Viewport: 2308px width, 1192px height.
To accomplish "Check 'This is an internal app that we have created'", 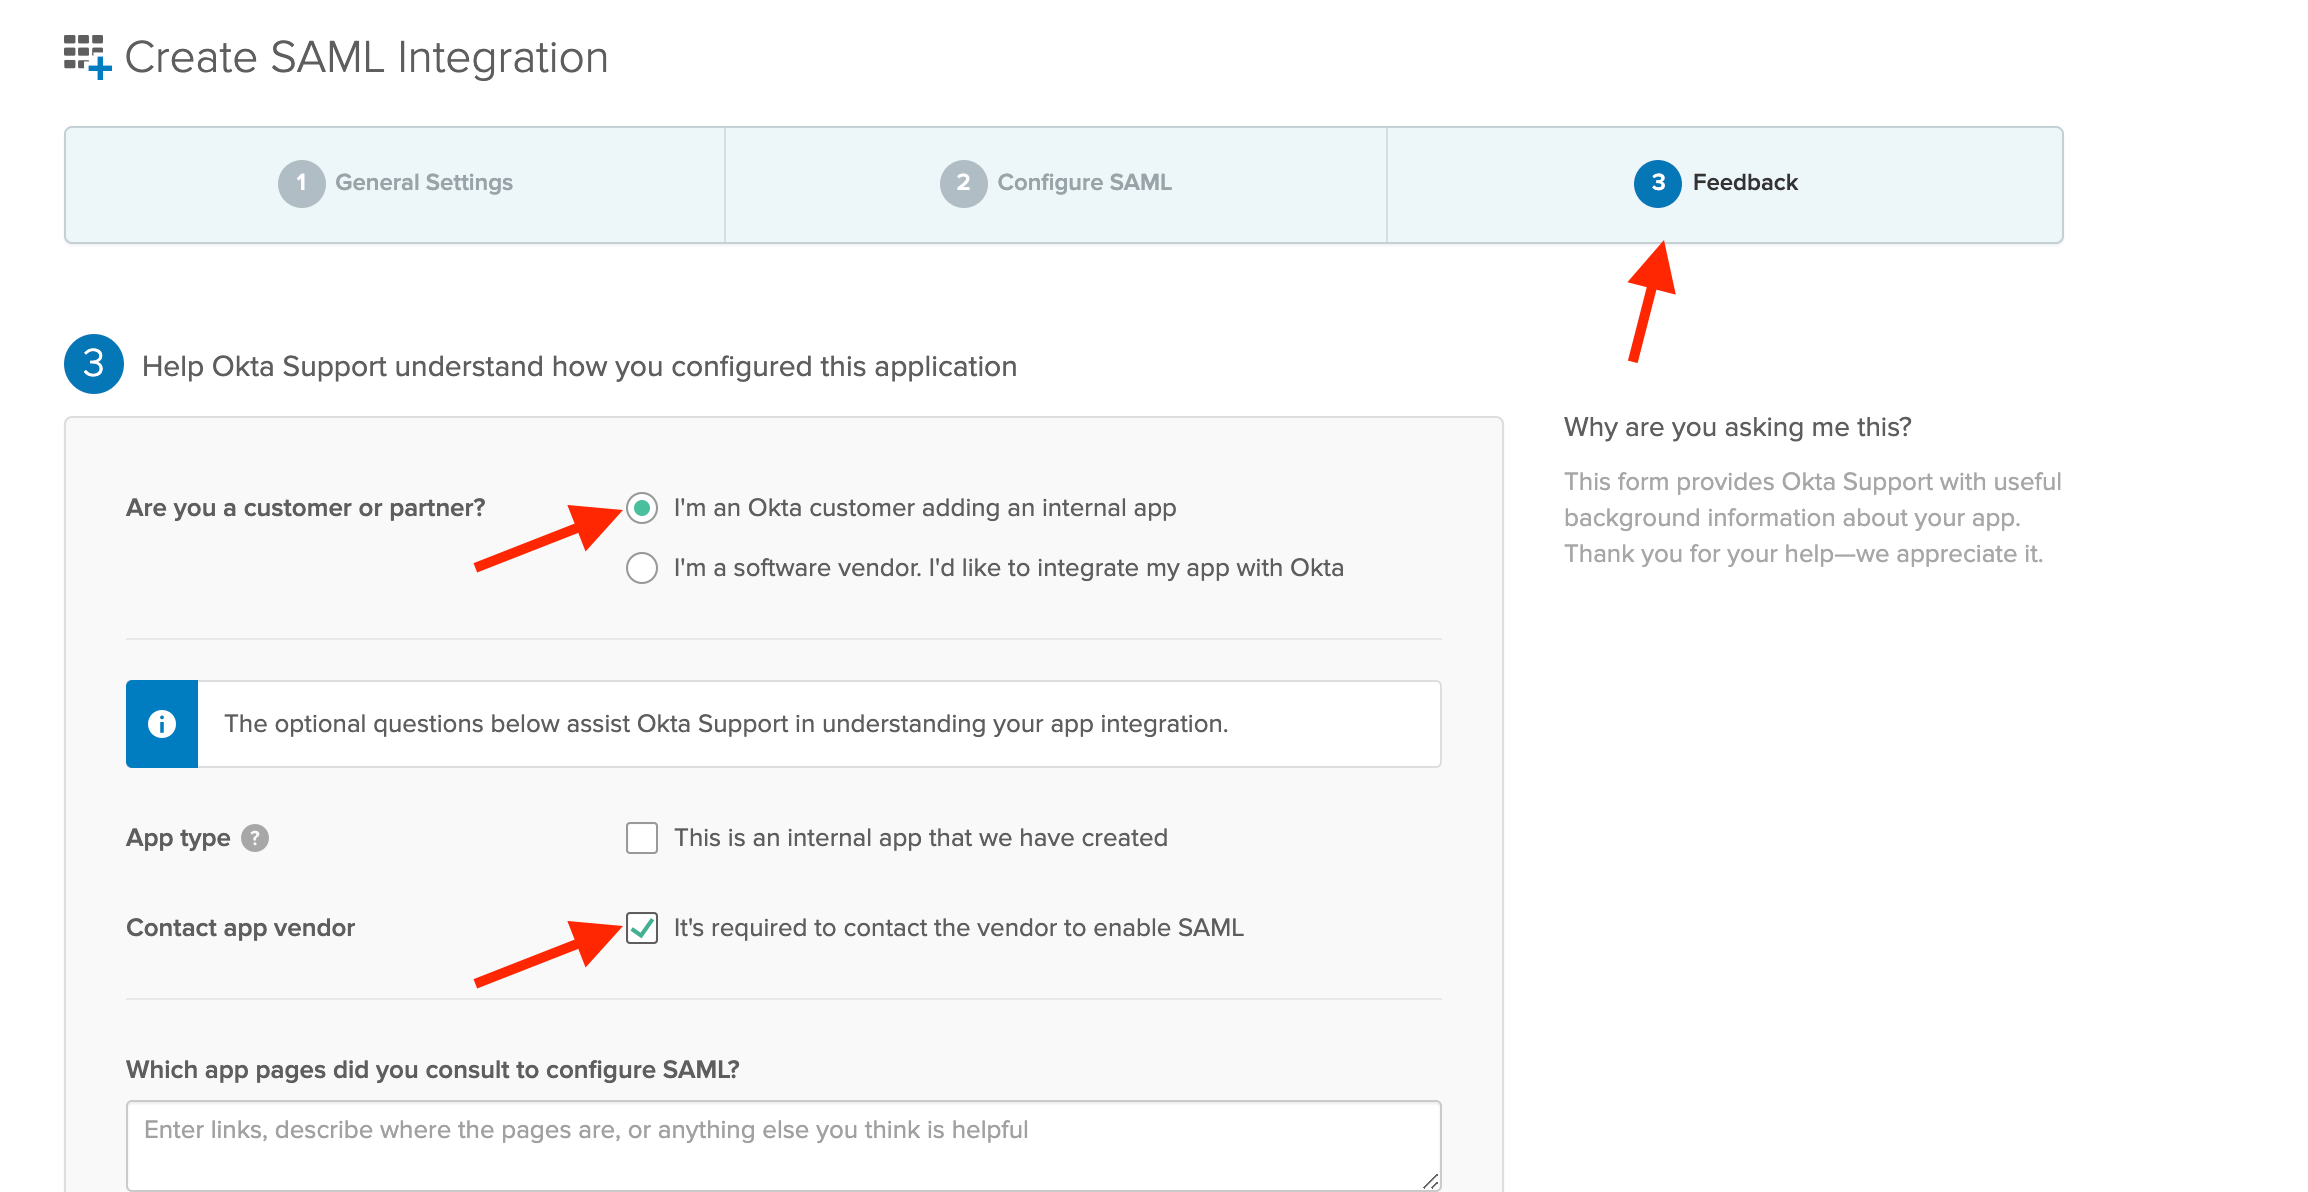I will (642, 838).
